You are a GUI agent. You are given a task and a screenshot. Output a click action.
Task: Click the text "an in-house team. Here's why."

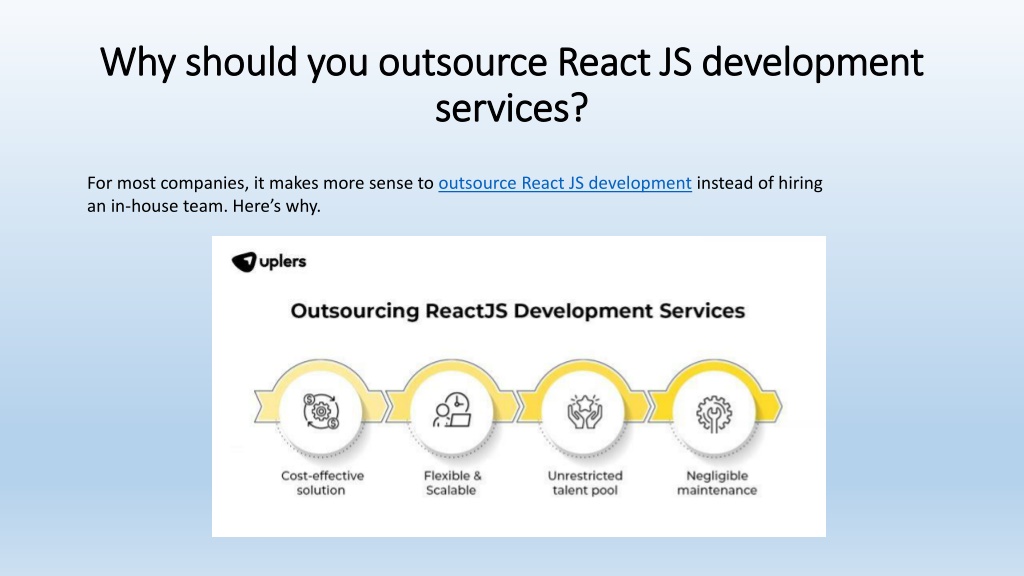pos(204,206)
